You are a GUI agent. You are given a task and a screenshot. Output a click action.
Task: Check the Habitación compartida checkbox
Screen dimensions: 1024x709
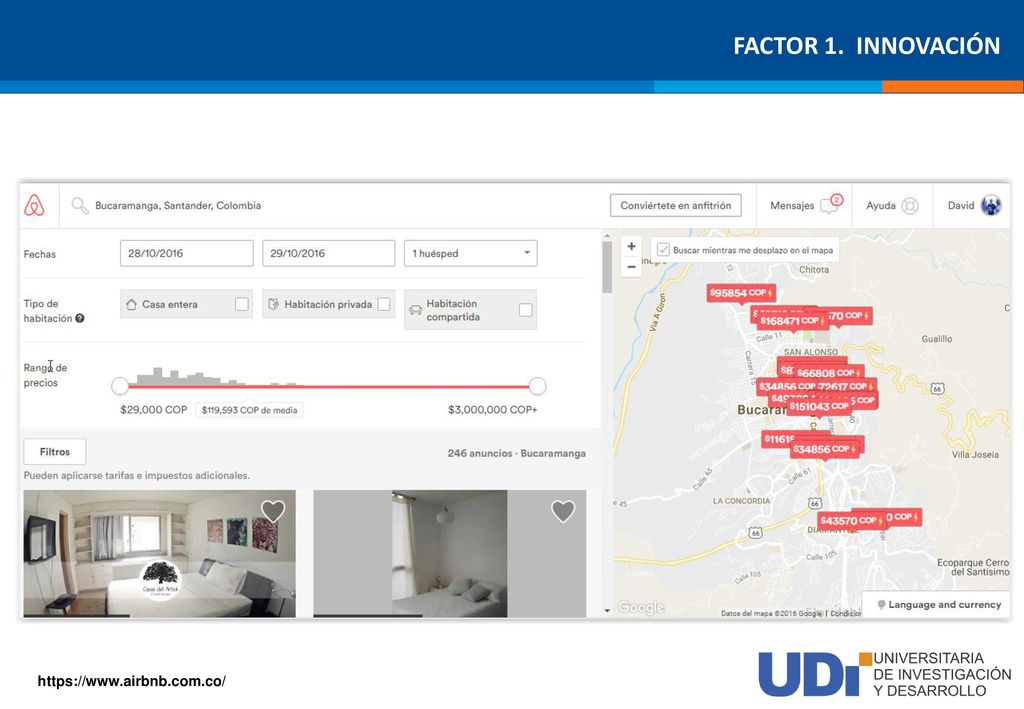(526, 310)
